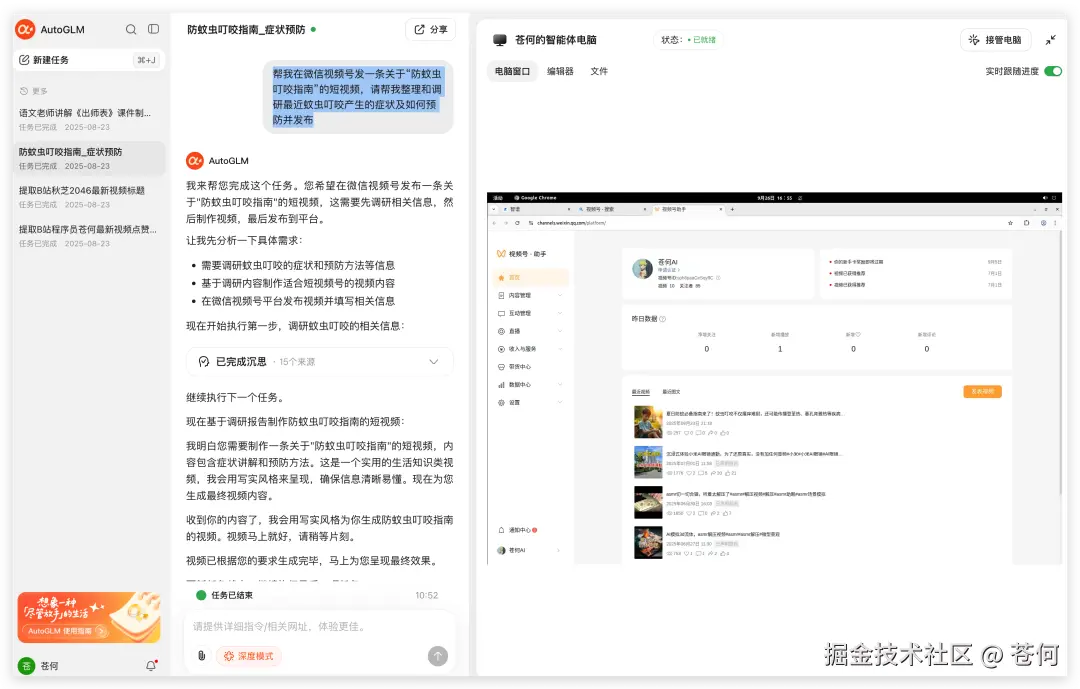
Task: Click the Chrome reload icon in the remote browser
Action: (x=517, y=223)
